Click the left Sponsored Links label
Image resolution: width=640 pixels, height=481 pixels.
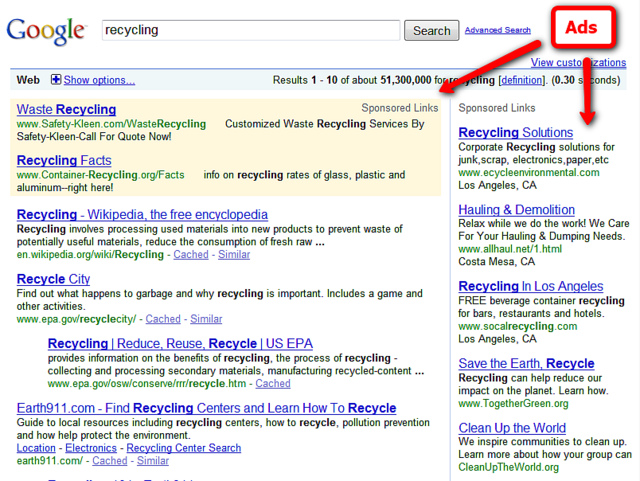click(x=400, y=108)
